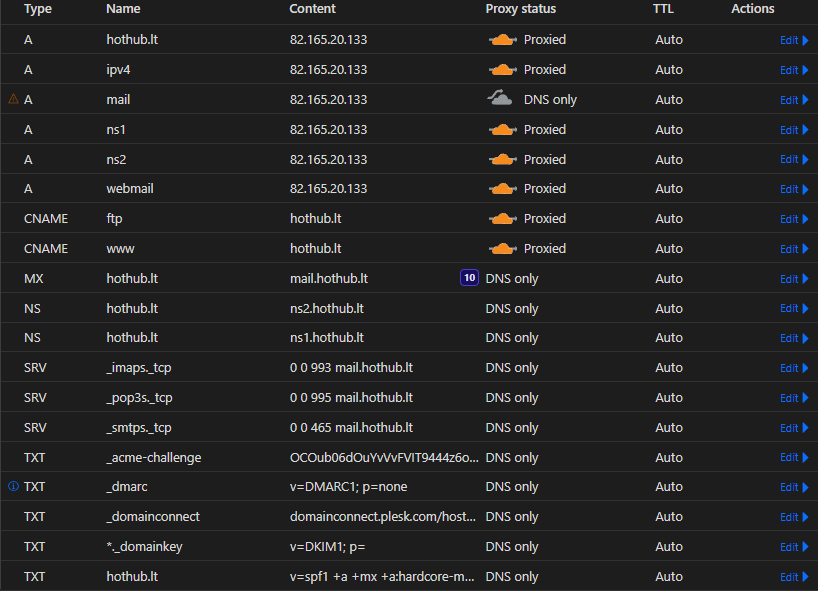Sort by the Type column header
Screen dimensions: 818x591
[x=38, y=9]
